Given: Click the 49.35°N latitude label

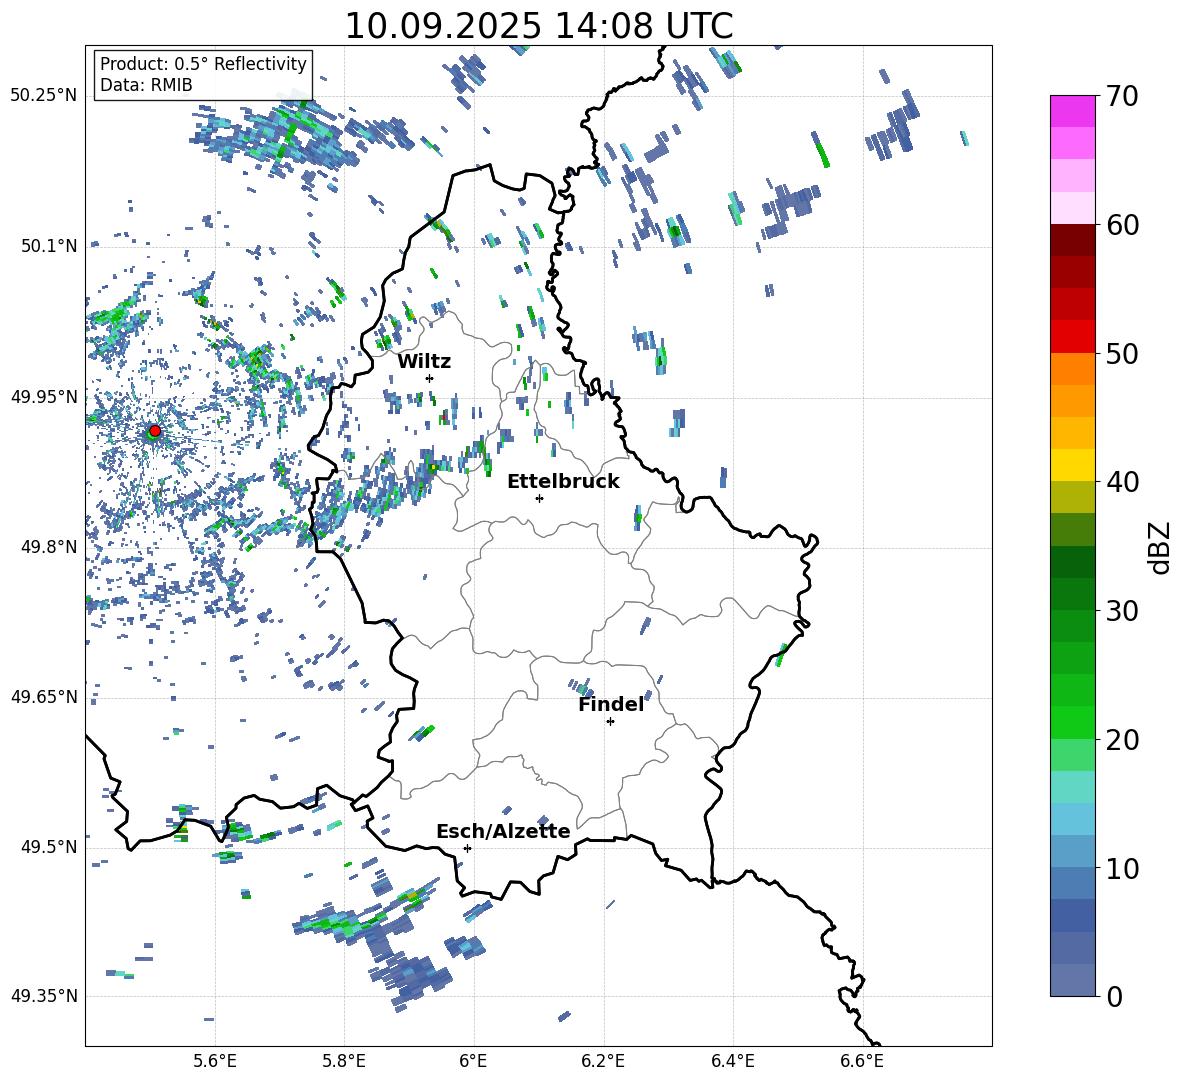Looking at the screenshot, I should coord(43,996).
